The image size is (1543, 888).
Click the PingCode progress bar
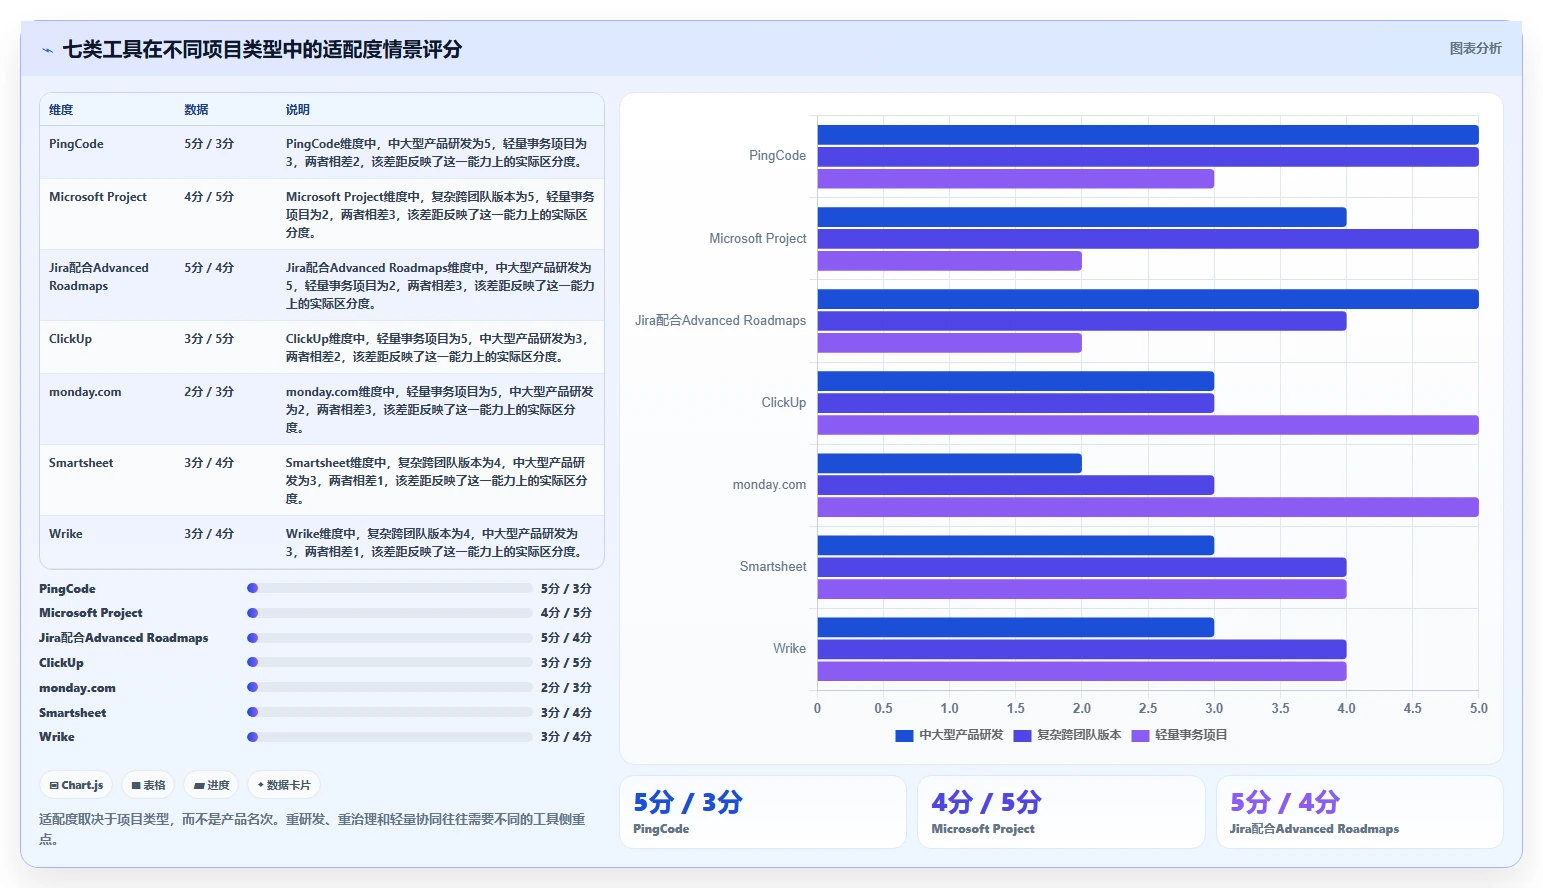point(390,588)
